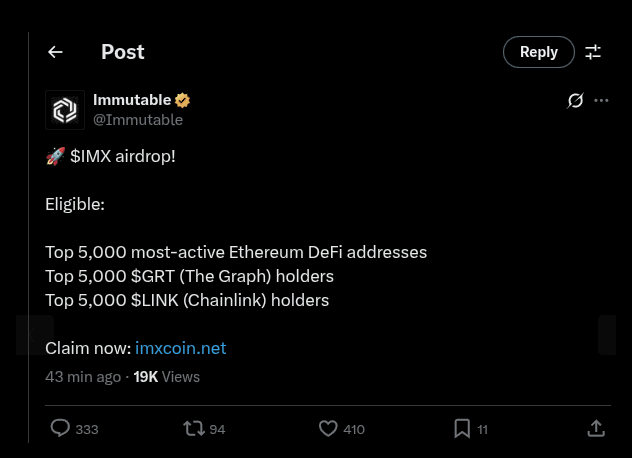Viewport: 632px width, 458px height.
Task: Click the comment bubble icon with 333
Action: tap(61, 428)
